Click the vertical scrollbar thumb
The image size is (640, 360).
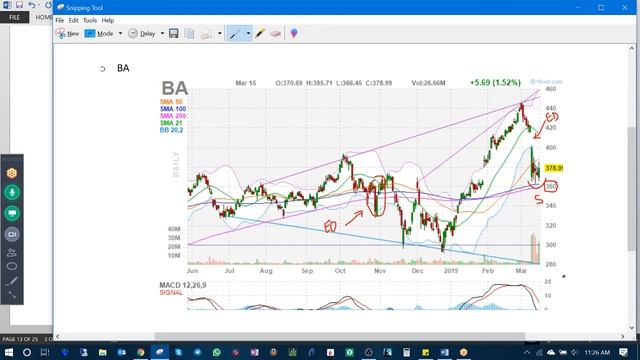point(631,189)
